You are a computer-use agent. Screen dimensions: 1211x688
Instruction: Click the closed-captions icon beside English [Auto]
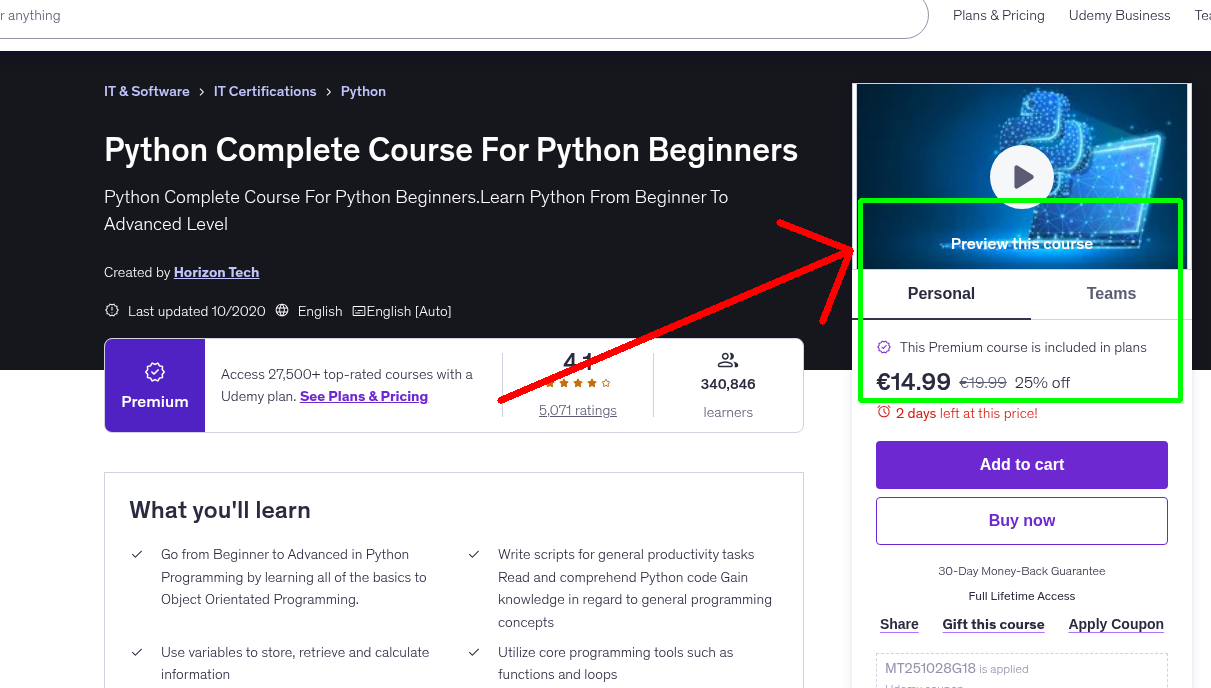point(358,311)
